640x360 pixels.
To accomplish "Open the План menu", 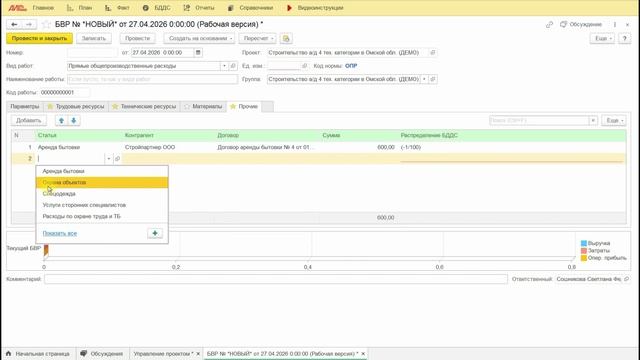I will [80, 8].
